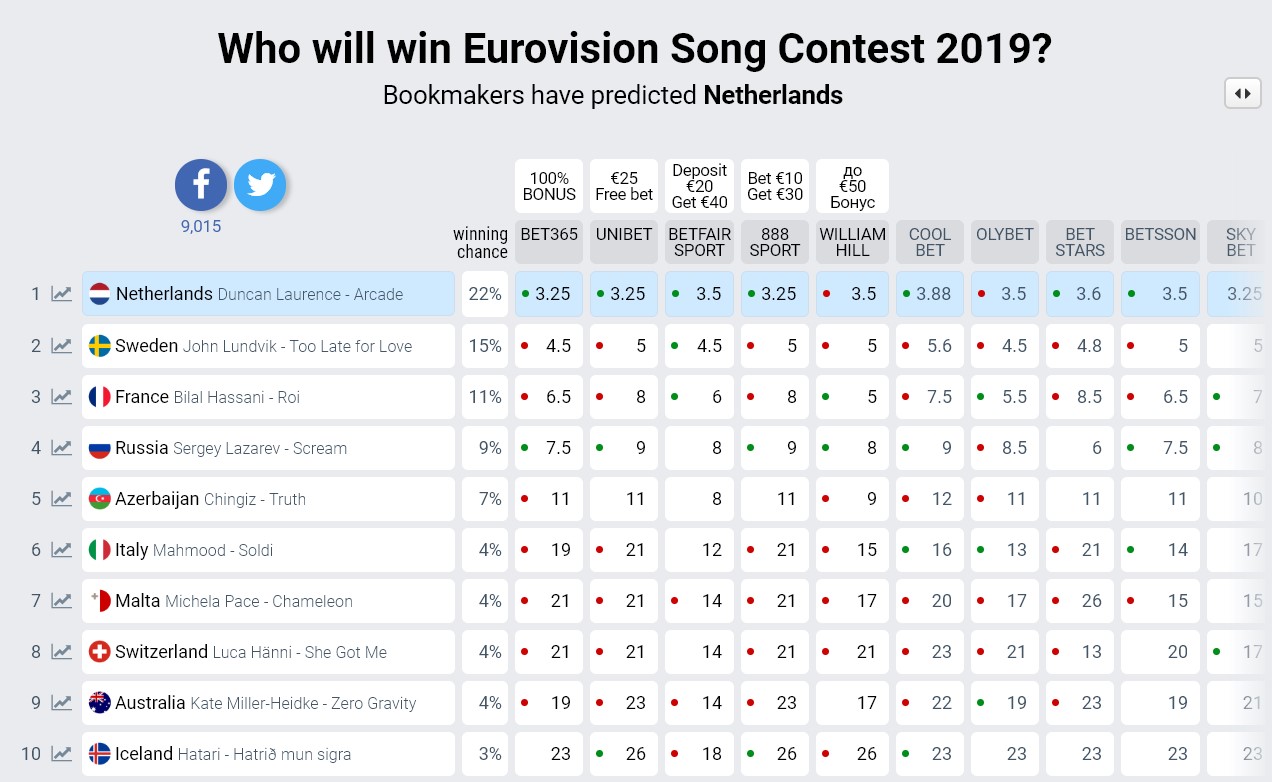
Task: Open trend chart icon for Sweden
Action: 62,346
